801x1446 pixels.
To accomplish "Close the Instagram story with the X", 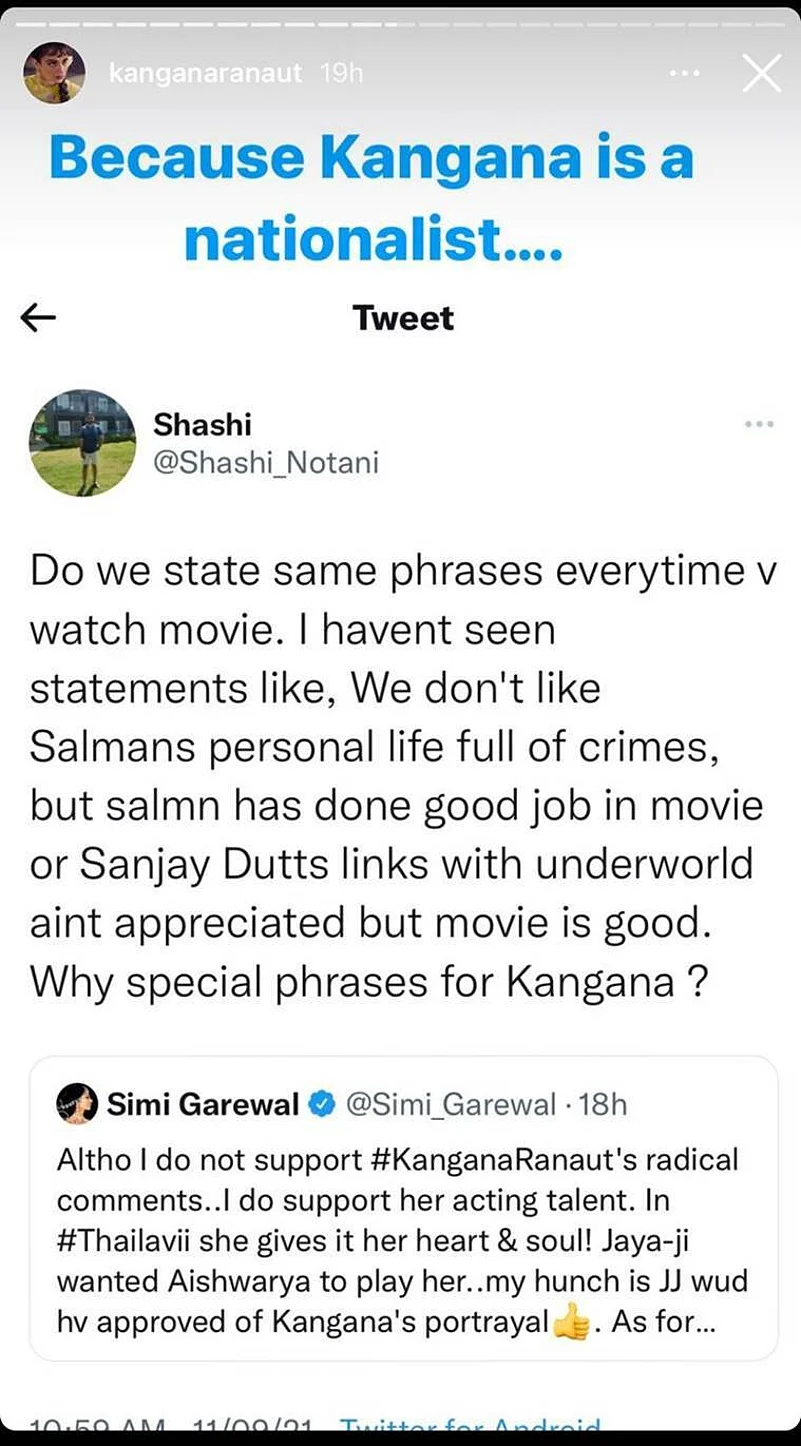I will pyautogui.click(x=762, y=73).
